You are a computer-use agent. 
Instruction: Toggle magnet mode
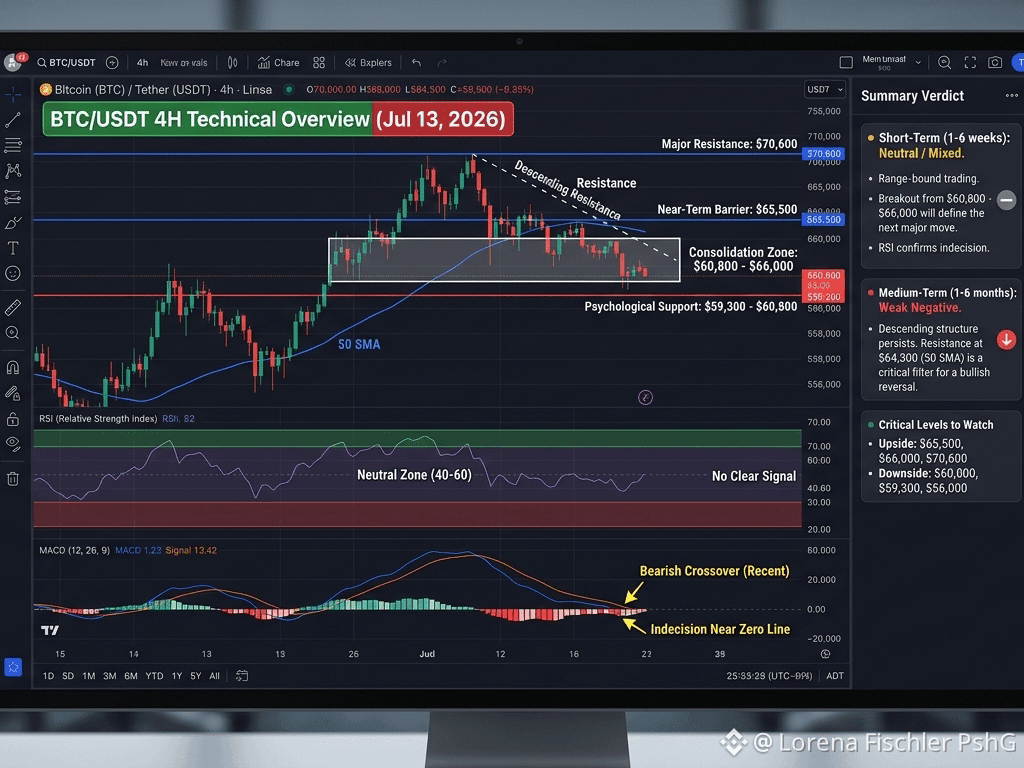tap(13, 368)
